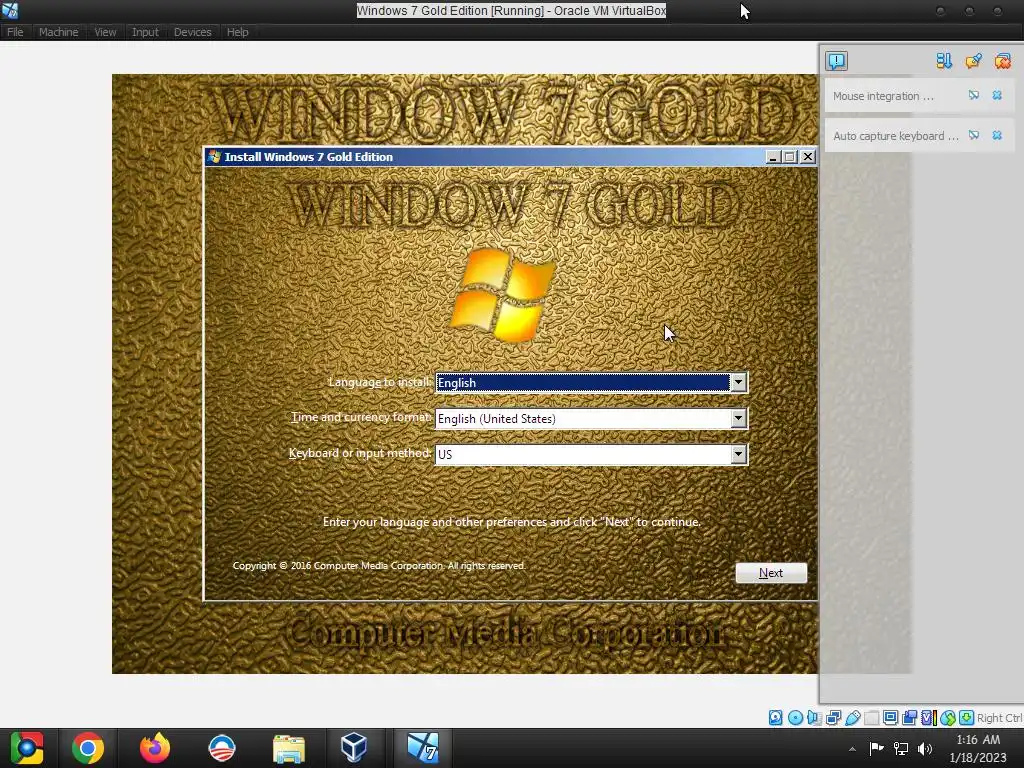The height and width of the screenshot is (768, 1024).
Task: Toggle notification sort order icon
Action: (x=944, y=61)
